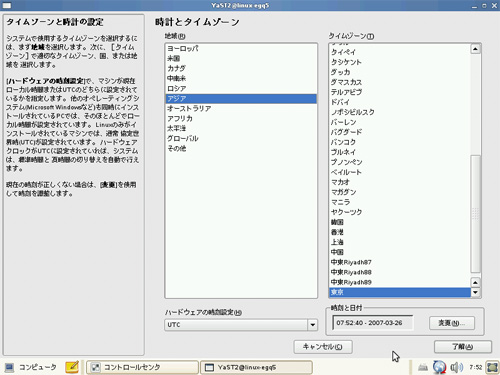The width and height of the screenshot is (500, 375).
Task: Choose カナダ in the region list
Action: pyautogui.click(x=241, y=69)
